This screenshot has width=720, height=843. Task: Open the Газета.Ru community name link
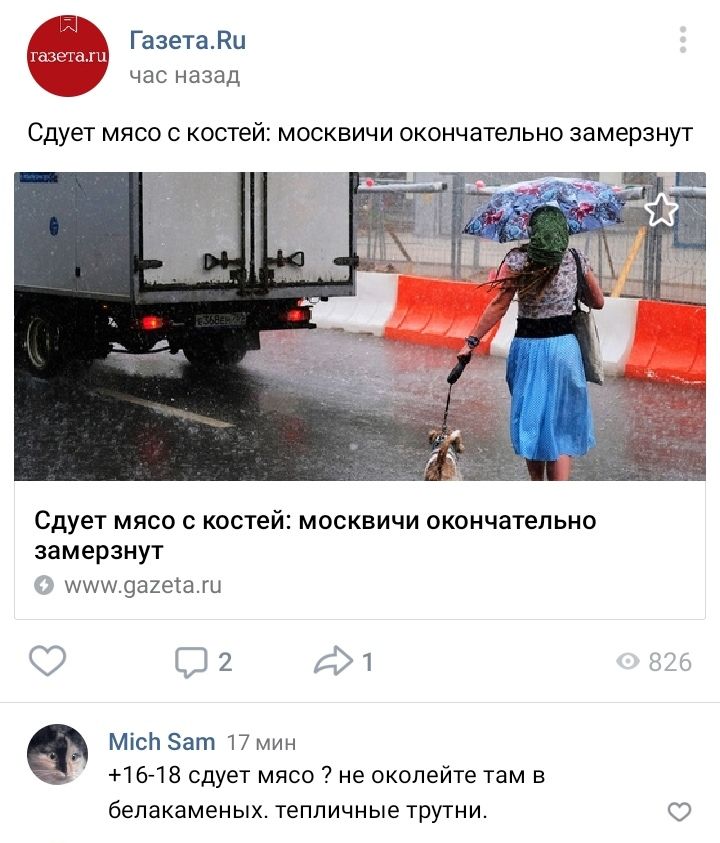tap(188, 40)
